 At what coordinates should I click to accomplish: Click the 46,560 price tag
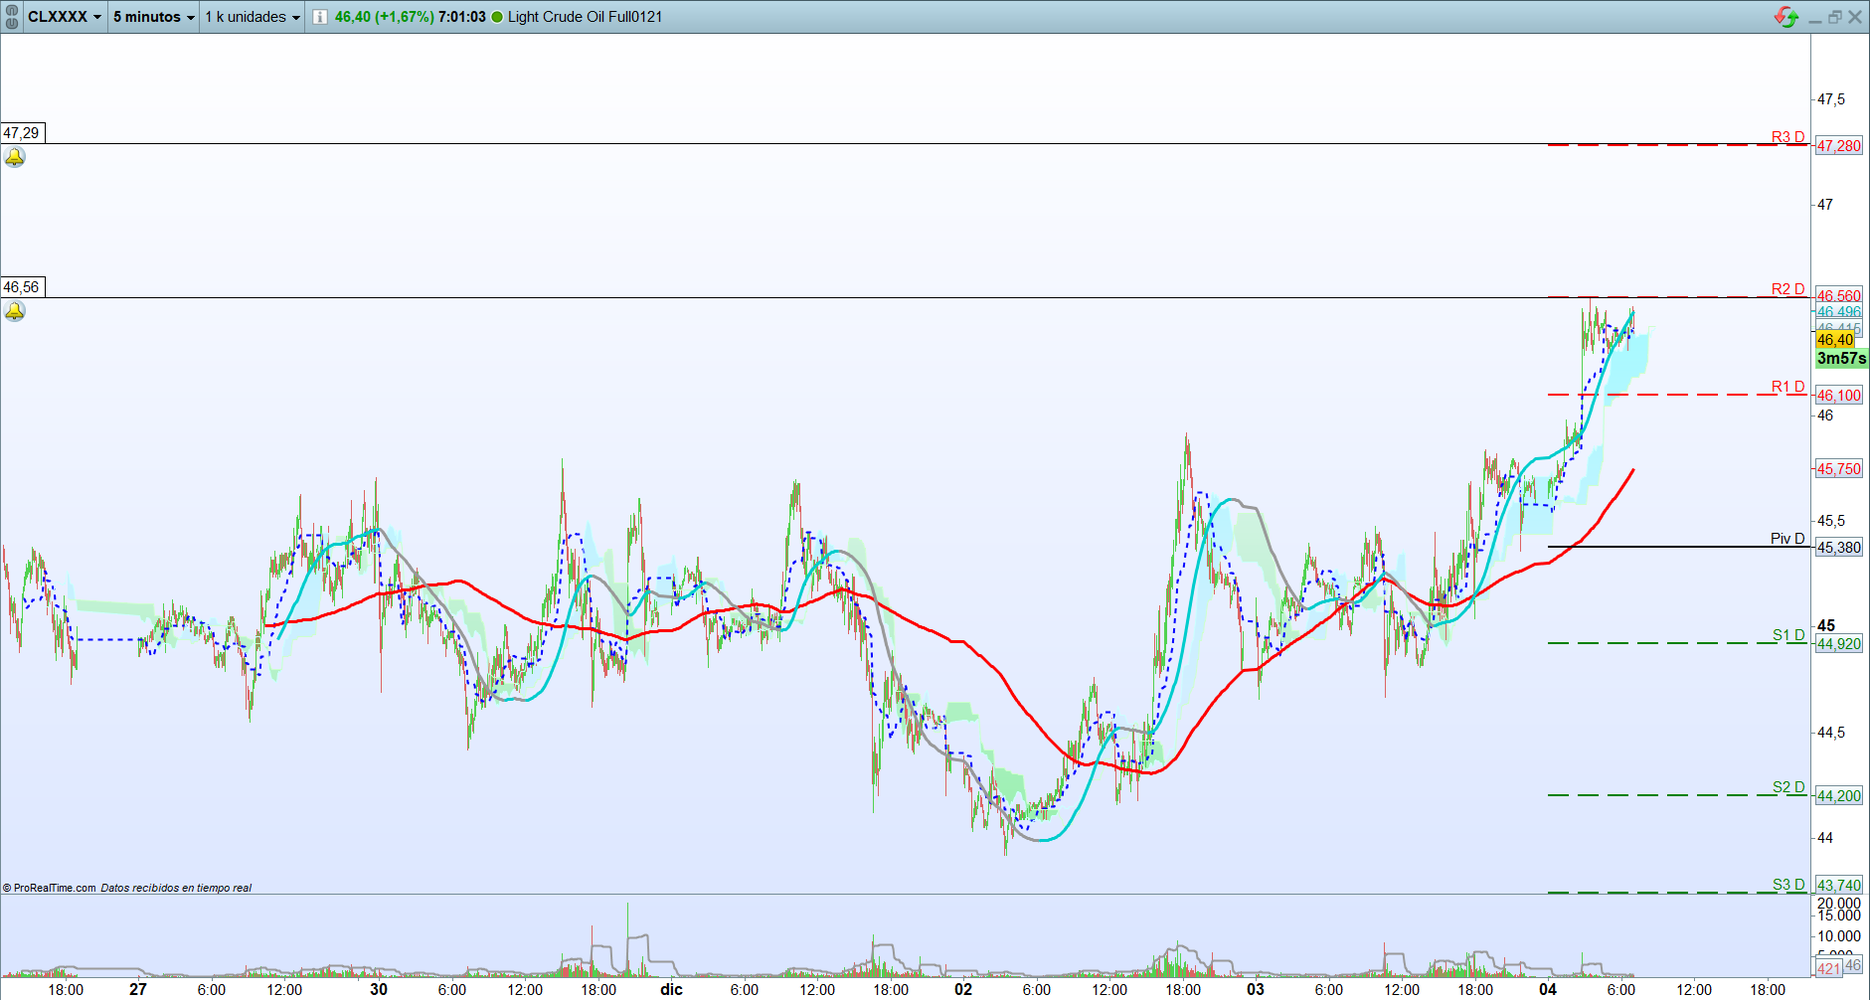1839,296
